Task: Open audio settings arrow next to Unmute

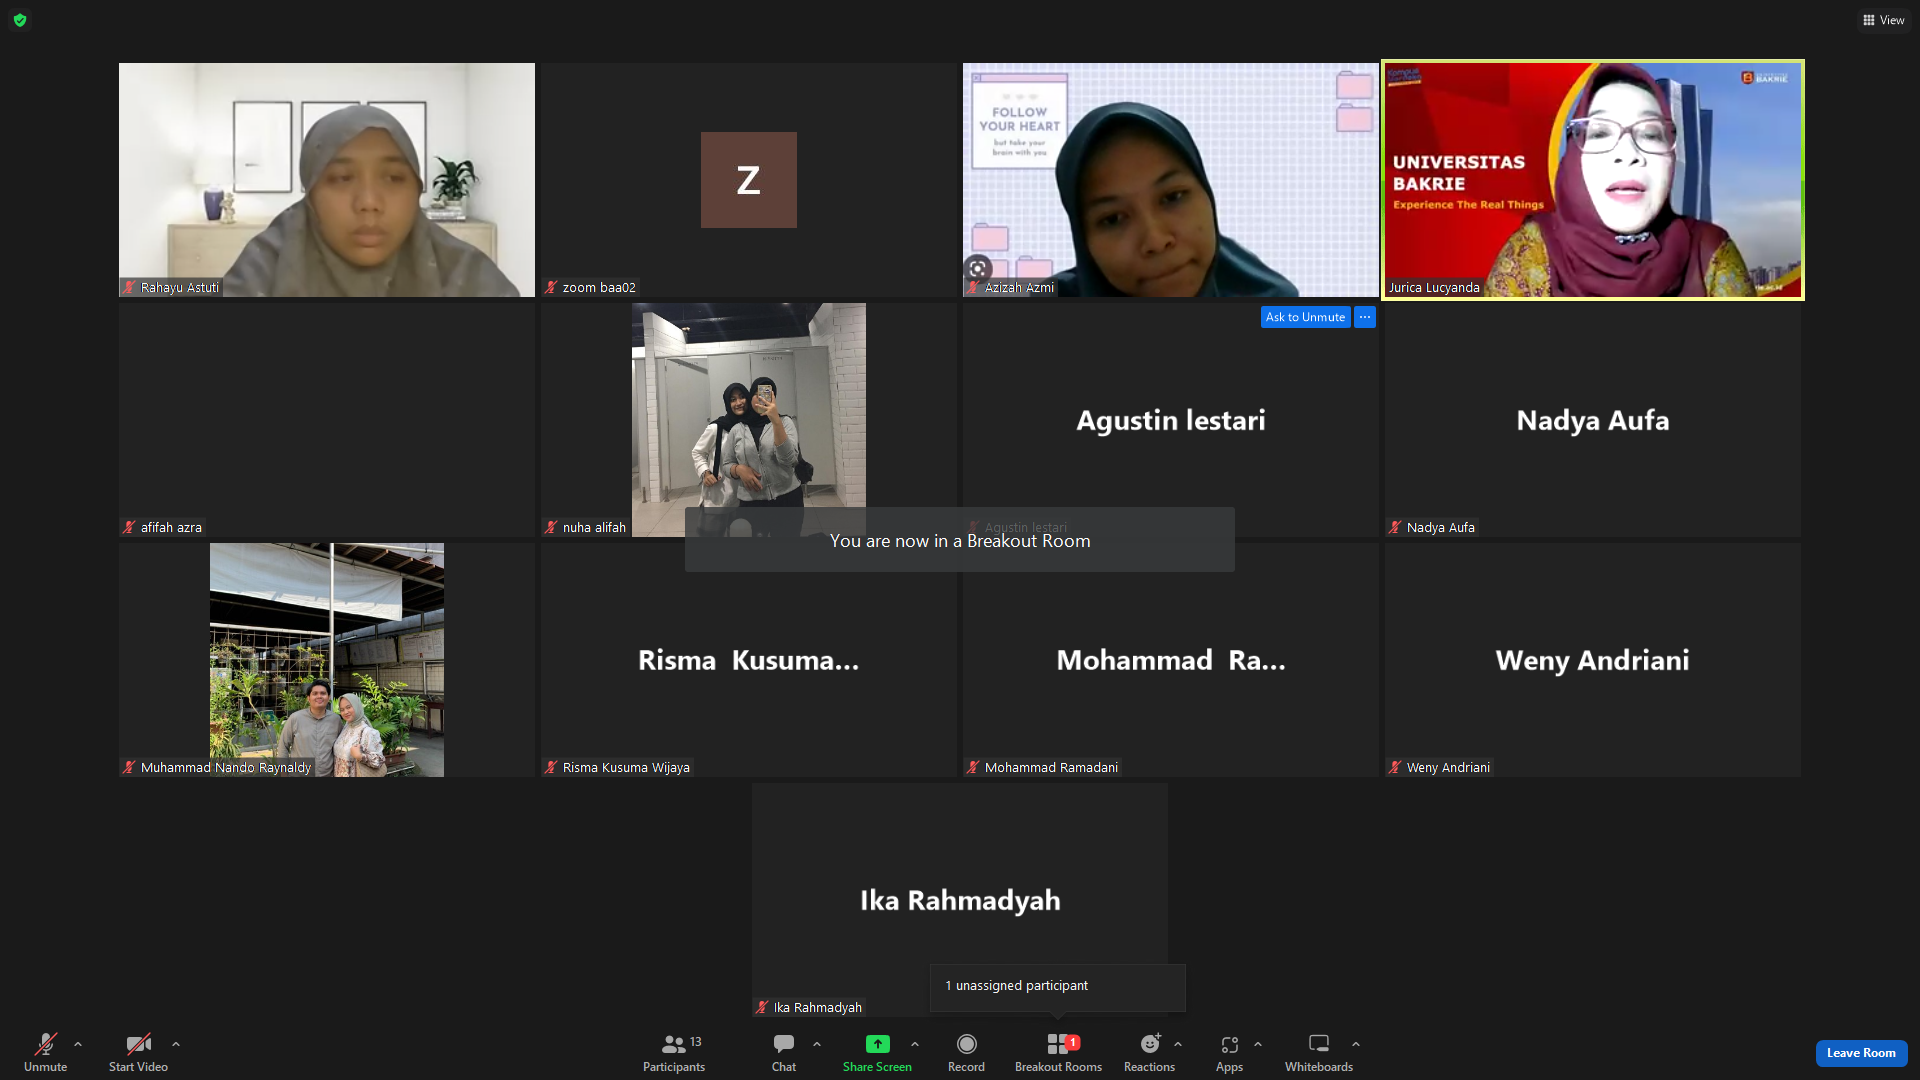Action: [x=78, y=1044]
